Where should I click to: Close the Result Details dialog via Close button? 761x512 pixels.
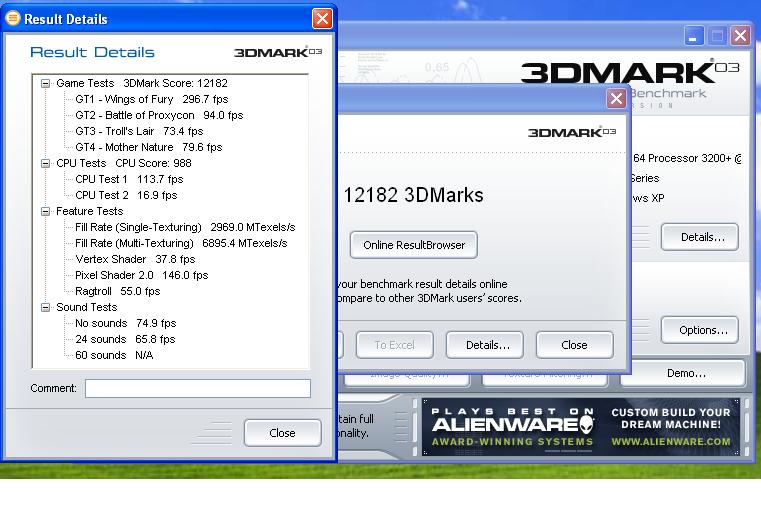tap(282, 433)
